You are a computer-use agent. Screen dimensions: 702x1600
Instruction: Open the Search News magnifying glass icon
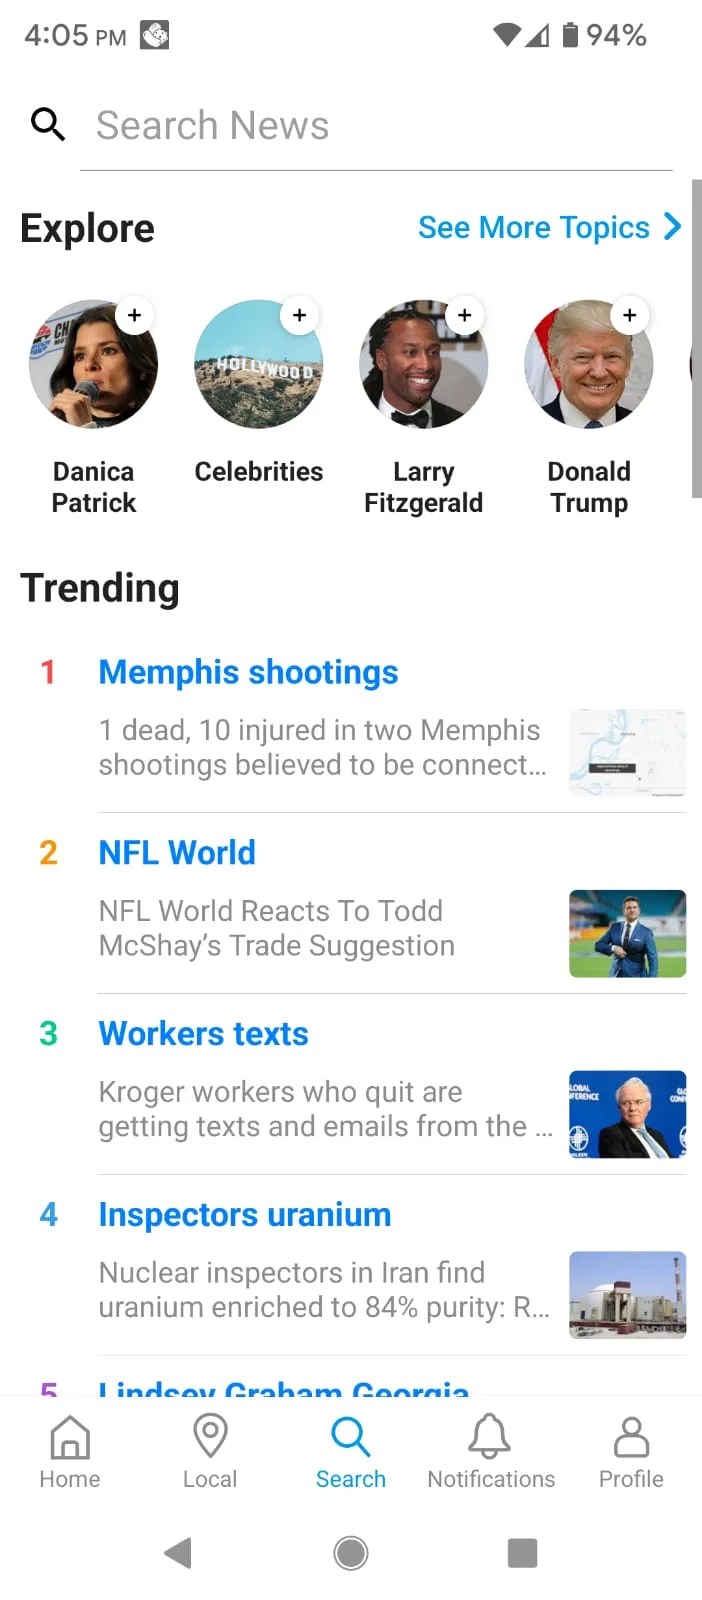click(x=48, y=124)
